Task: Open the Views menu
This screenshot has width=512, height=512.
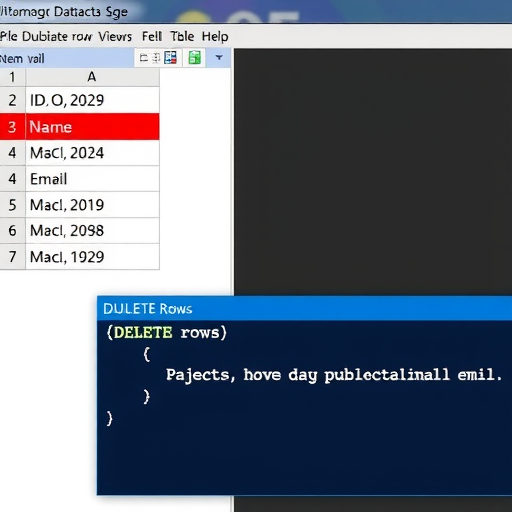Action: pos(115,36)
